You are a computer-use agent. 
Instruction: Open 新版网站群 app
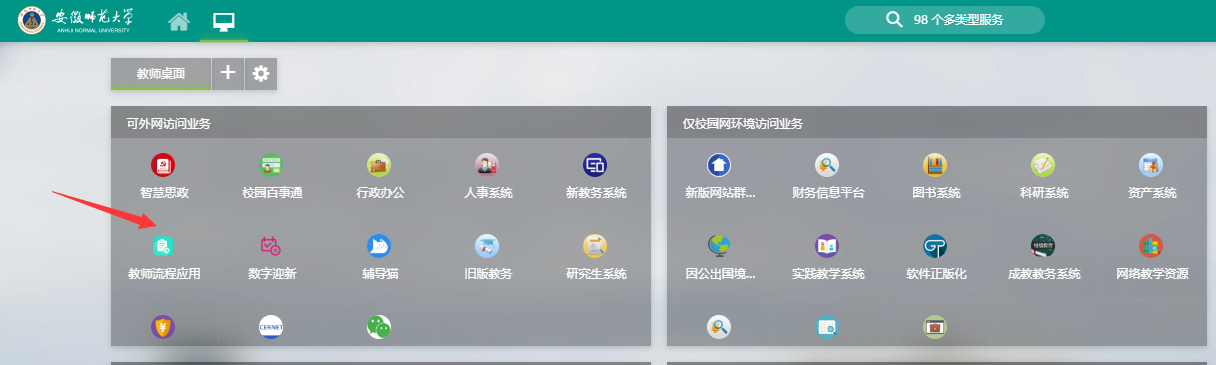[720, 175]
